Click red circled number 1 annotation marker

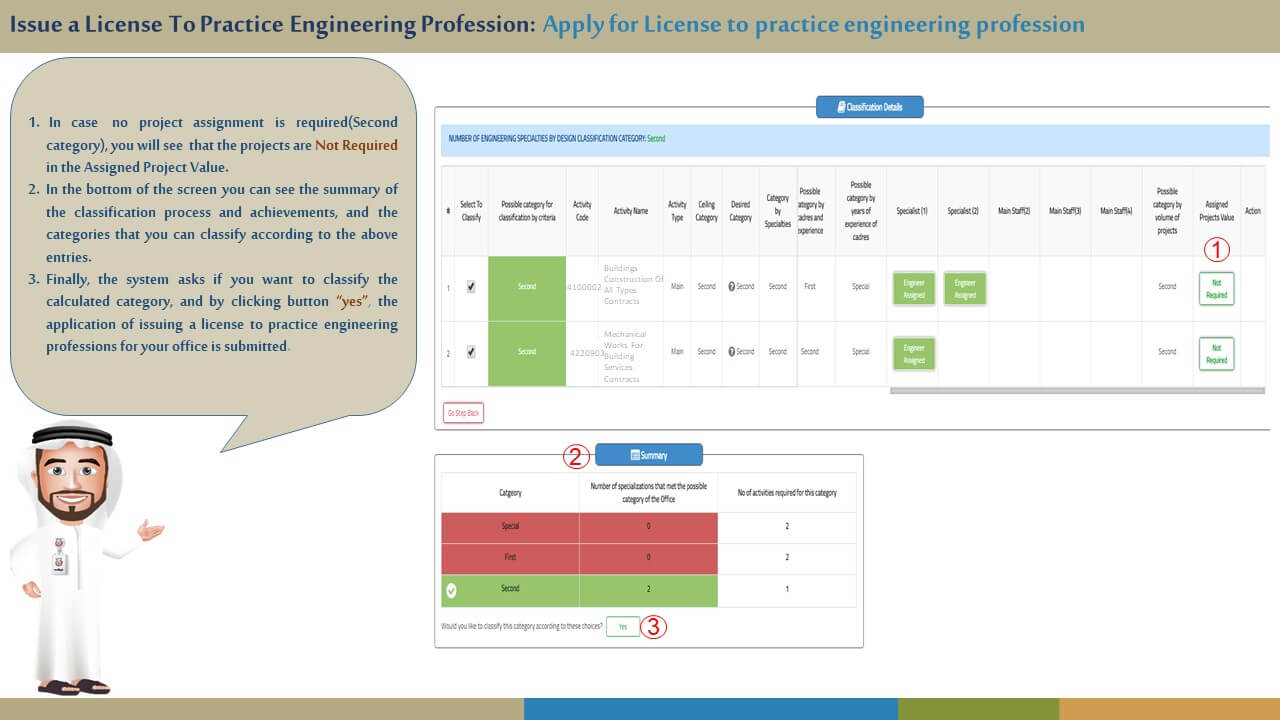pyautogui.click(x=1216, y=249)
